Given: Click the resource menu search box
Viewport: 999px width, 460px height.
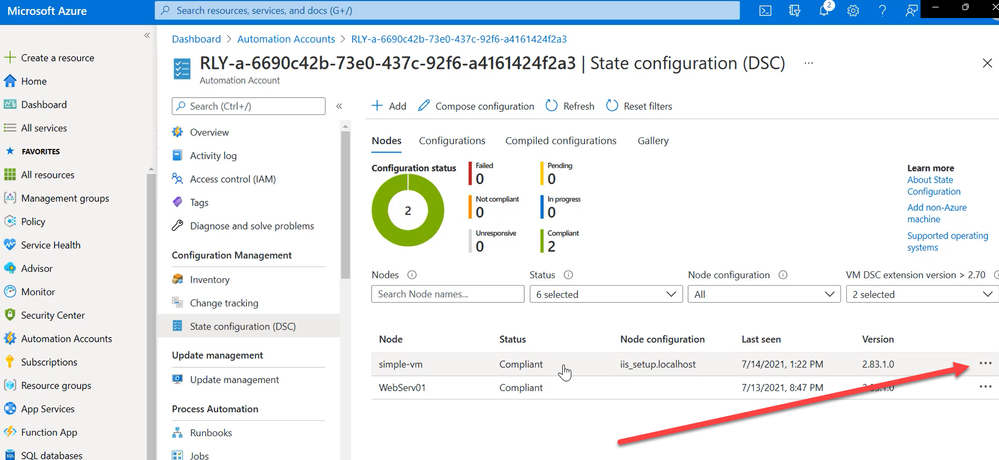Looking at the screenshot, I should click(x=248, y=106).
